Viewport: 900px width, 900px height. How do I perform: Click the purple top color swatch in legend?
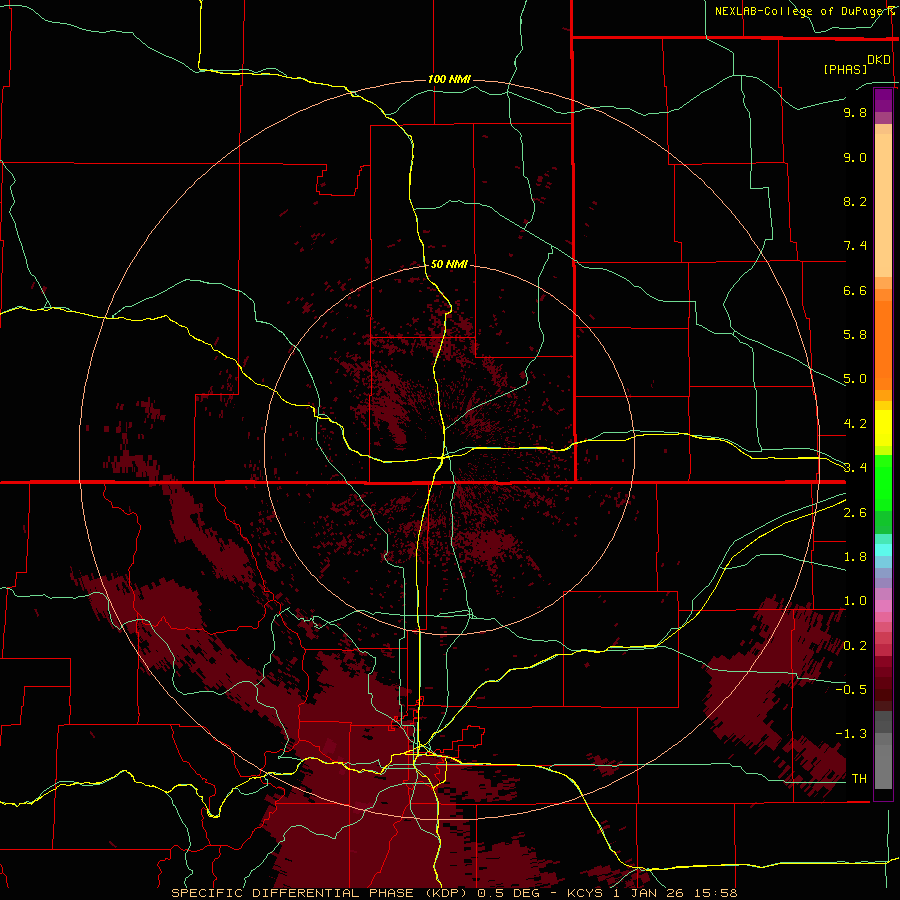tap(883, 100)
